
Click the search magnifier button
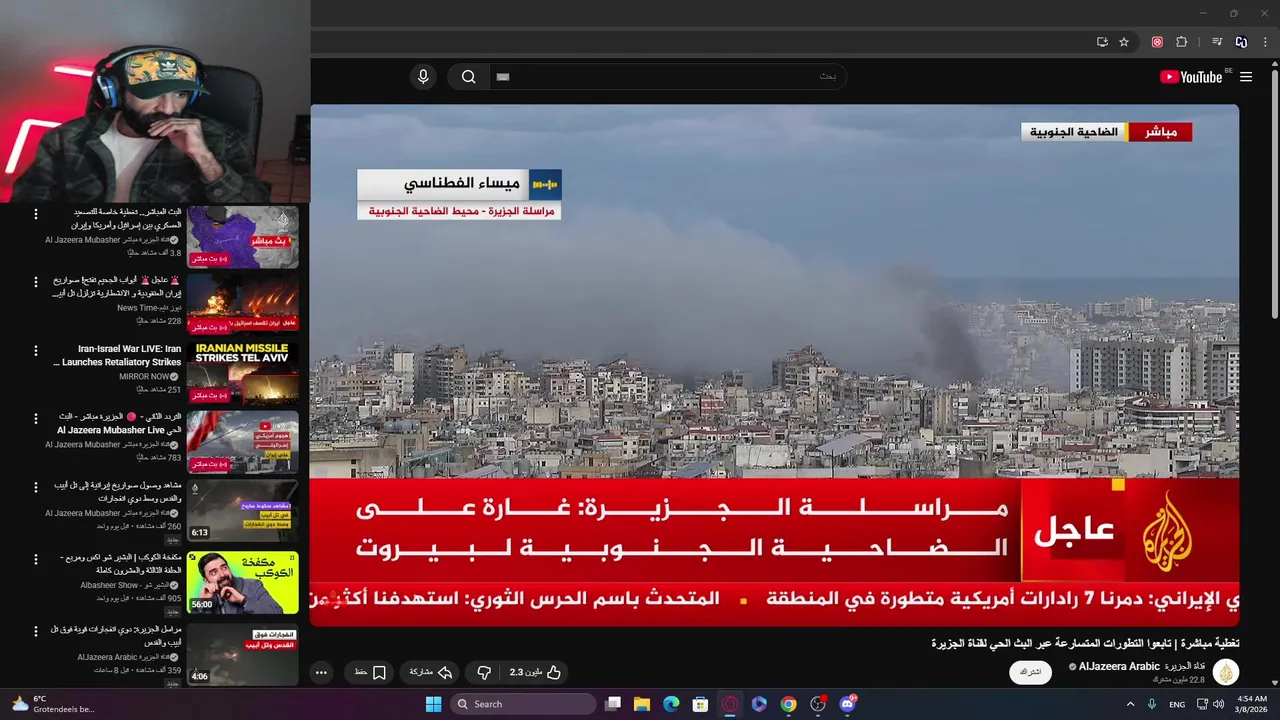pyautogui.click(x=468, y=77)
